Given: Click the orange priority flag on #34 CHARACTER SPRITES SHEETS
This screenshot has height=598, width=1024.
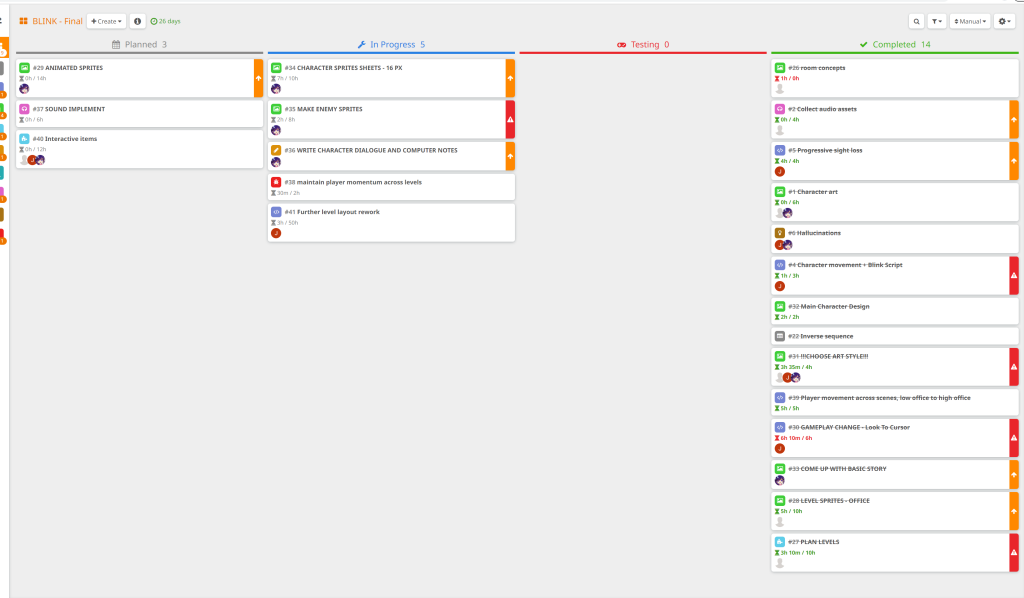Looking at the screenshot, I should [x=511, y=78].
